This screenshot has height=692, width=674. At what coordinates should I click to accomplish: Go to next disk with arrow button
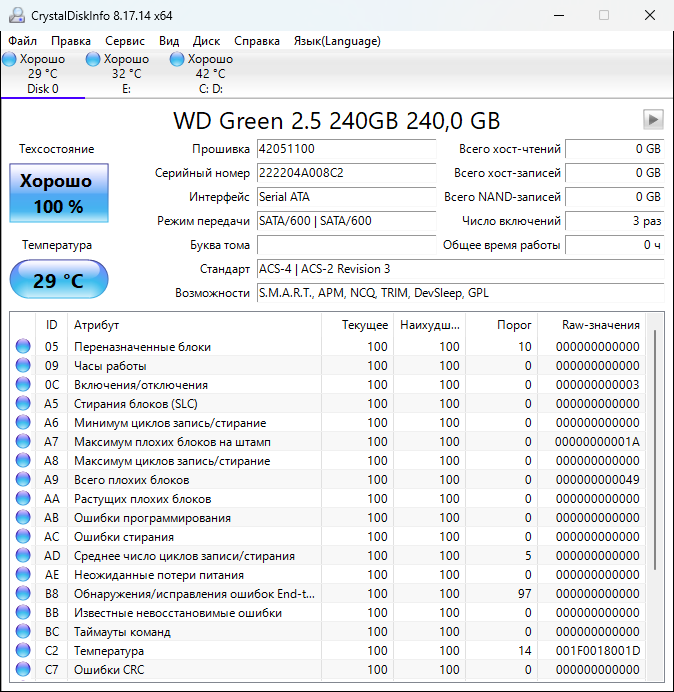[653, 120]
